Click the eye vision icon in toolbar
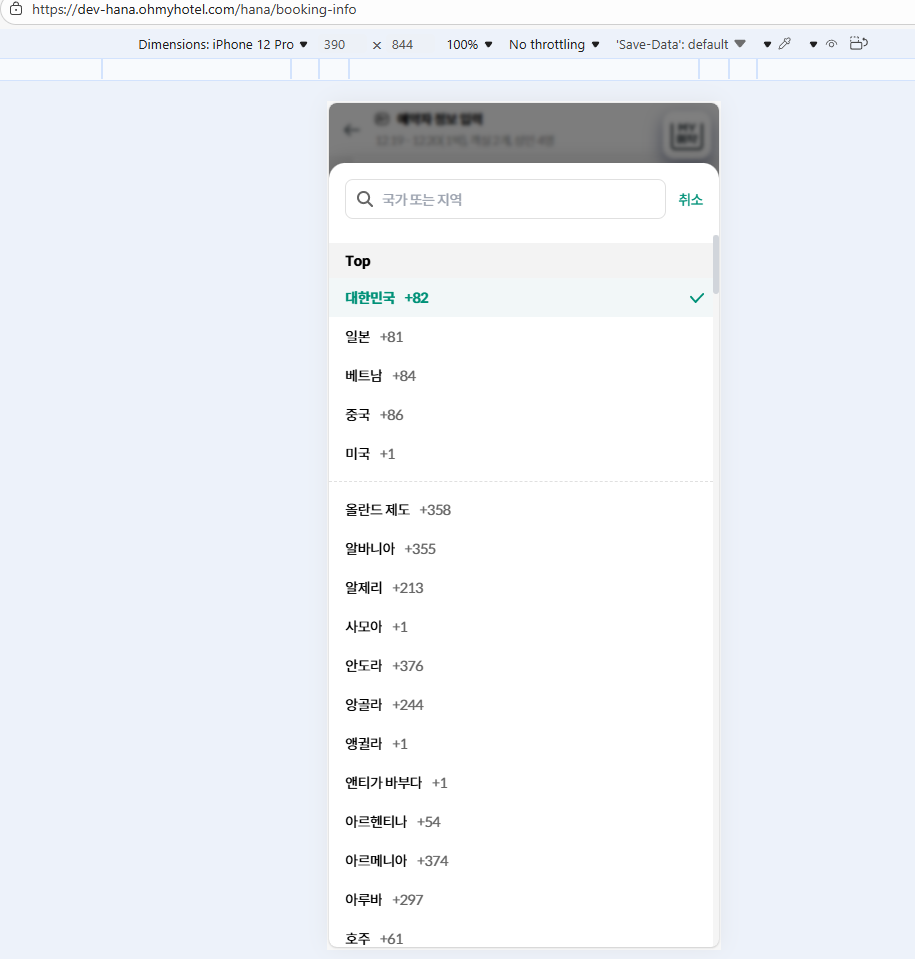This screenshot has height=959, width=915. [831, 44]
